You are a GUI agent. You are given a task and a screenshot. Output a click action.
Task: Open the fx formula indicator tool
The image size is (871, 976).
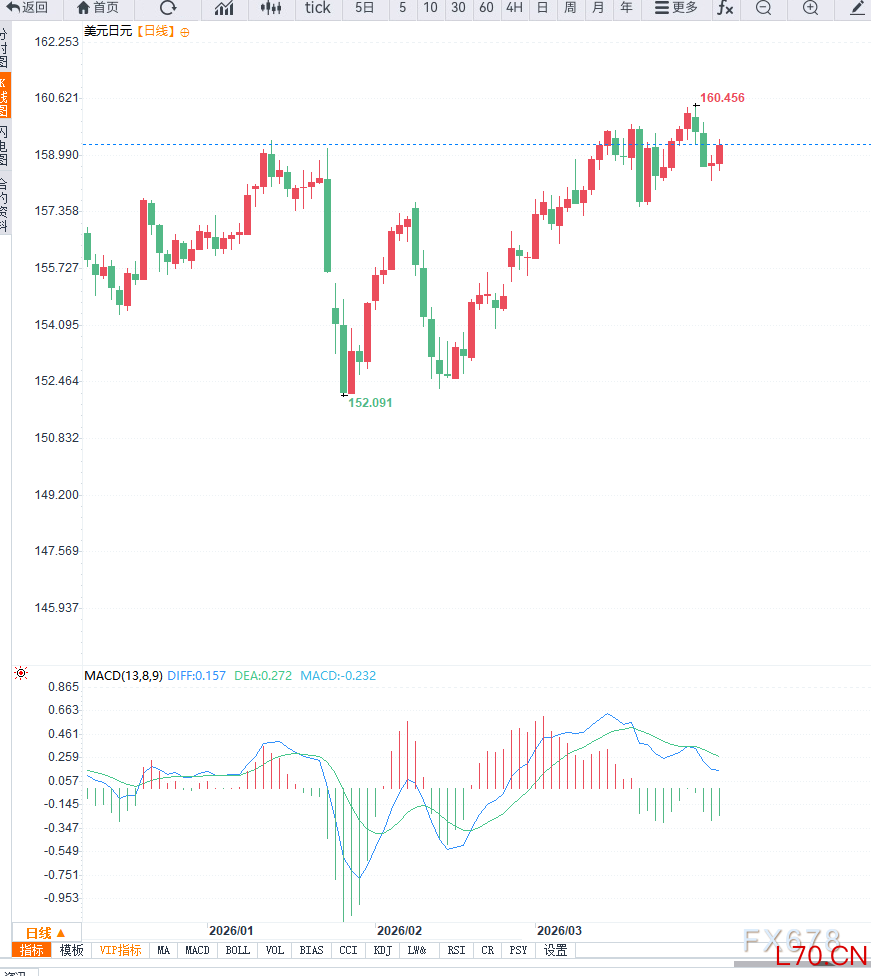(x=724, y=8)
